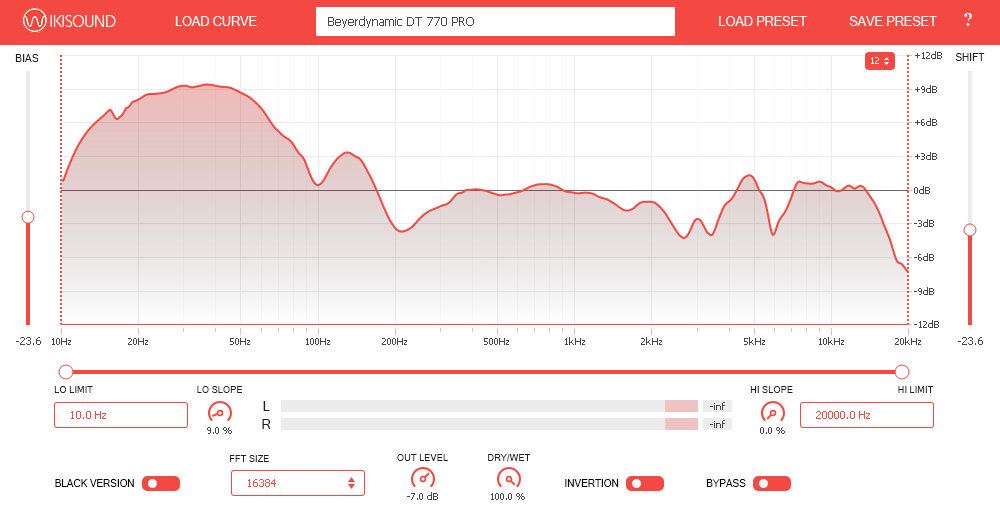The width and height of the screenshot is (1000, 516).
Task: Toggle the BYPASS switch
Action: (772, 483)
